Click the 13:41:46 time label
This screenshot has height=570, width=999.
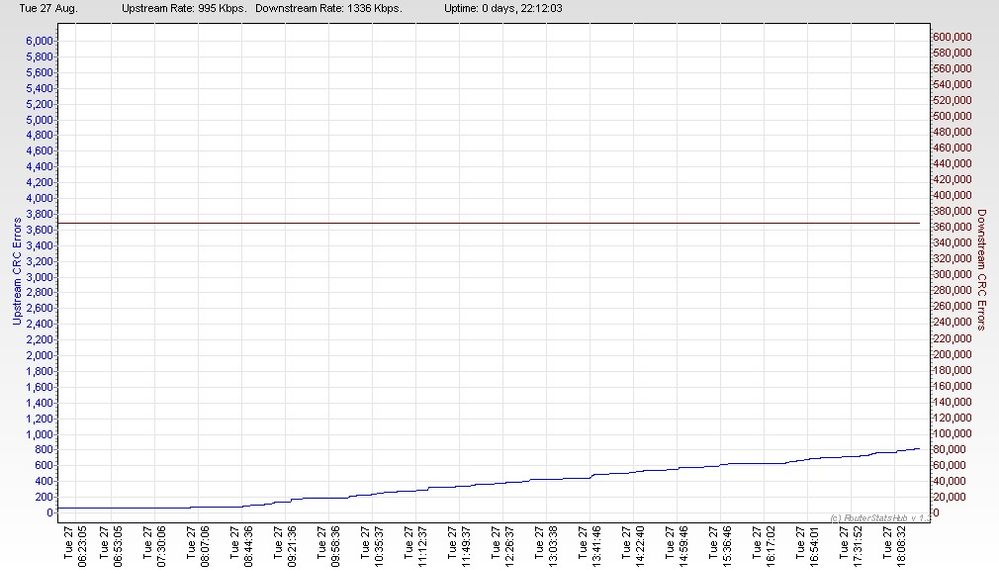click(596, 546)
